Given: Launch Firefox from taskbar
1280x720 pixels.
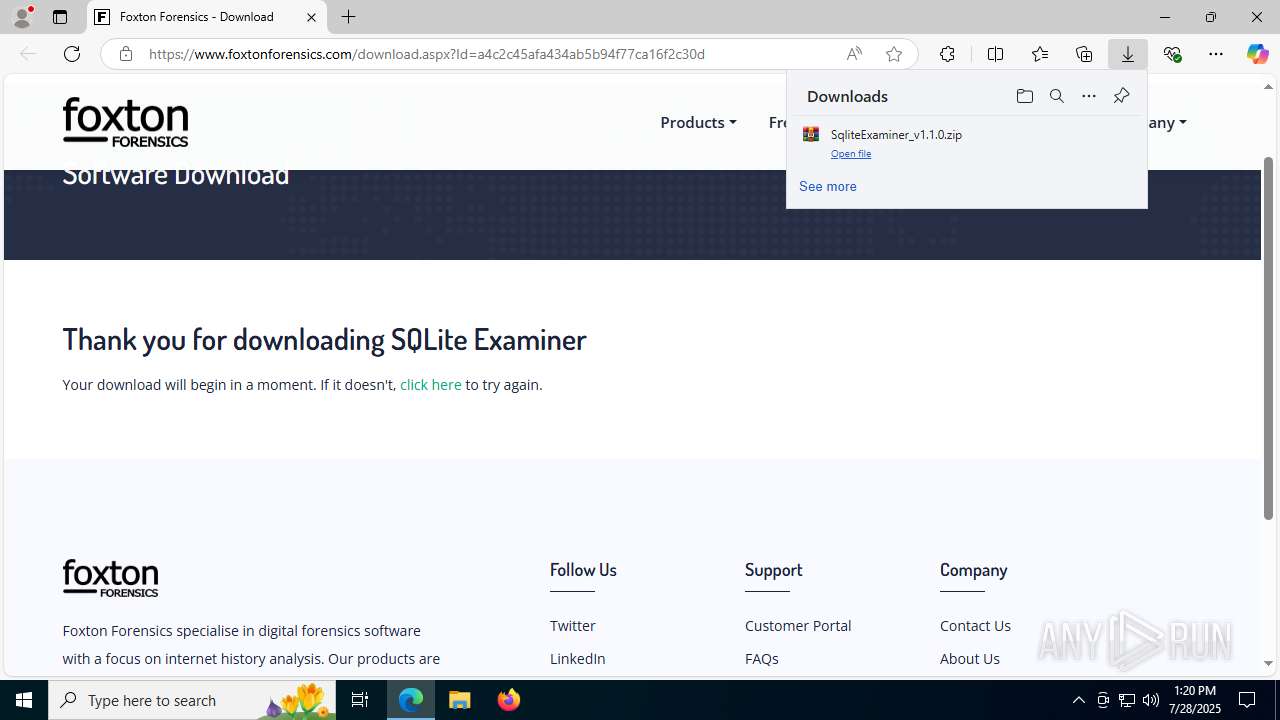Looking at the screenshot, I should (x=509, y=700).
